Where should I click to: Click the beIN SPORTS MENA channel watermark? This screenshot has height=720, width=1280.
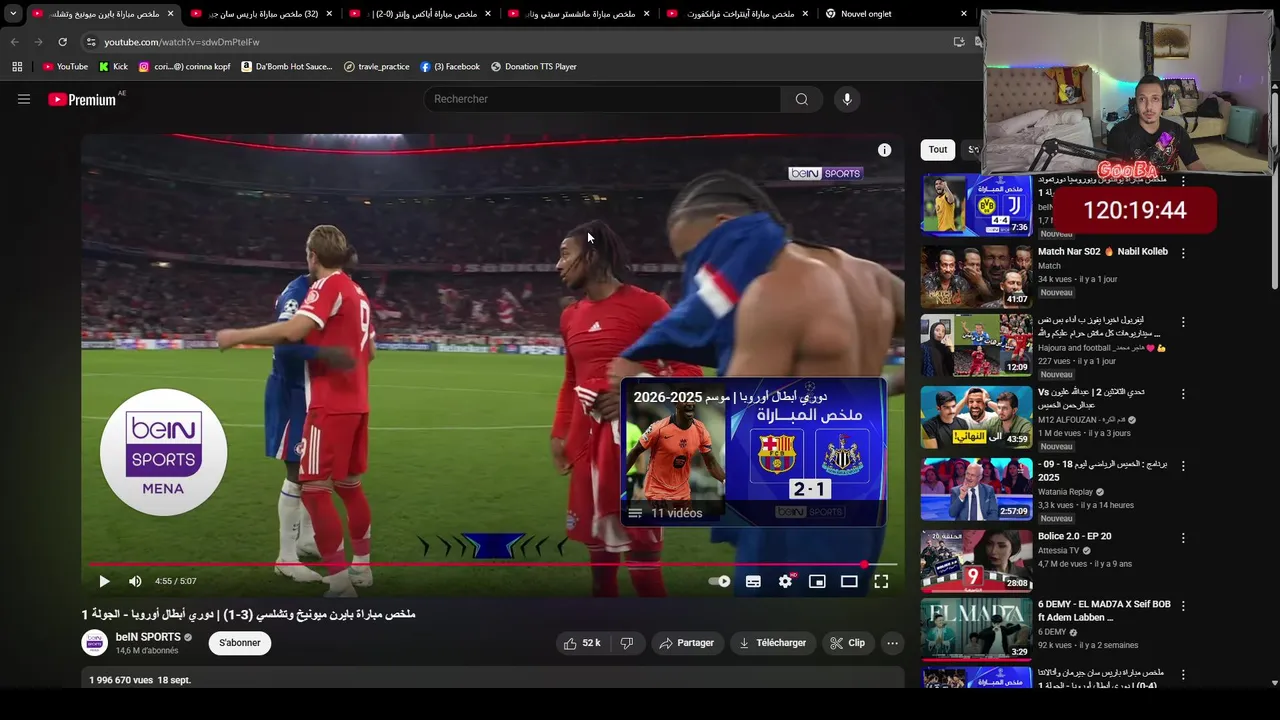163,452
